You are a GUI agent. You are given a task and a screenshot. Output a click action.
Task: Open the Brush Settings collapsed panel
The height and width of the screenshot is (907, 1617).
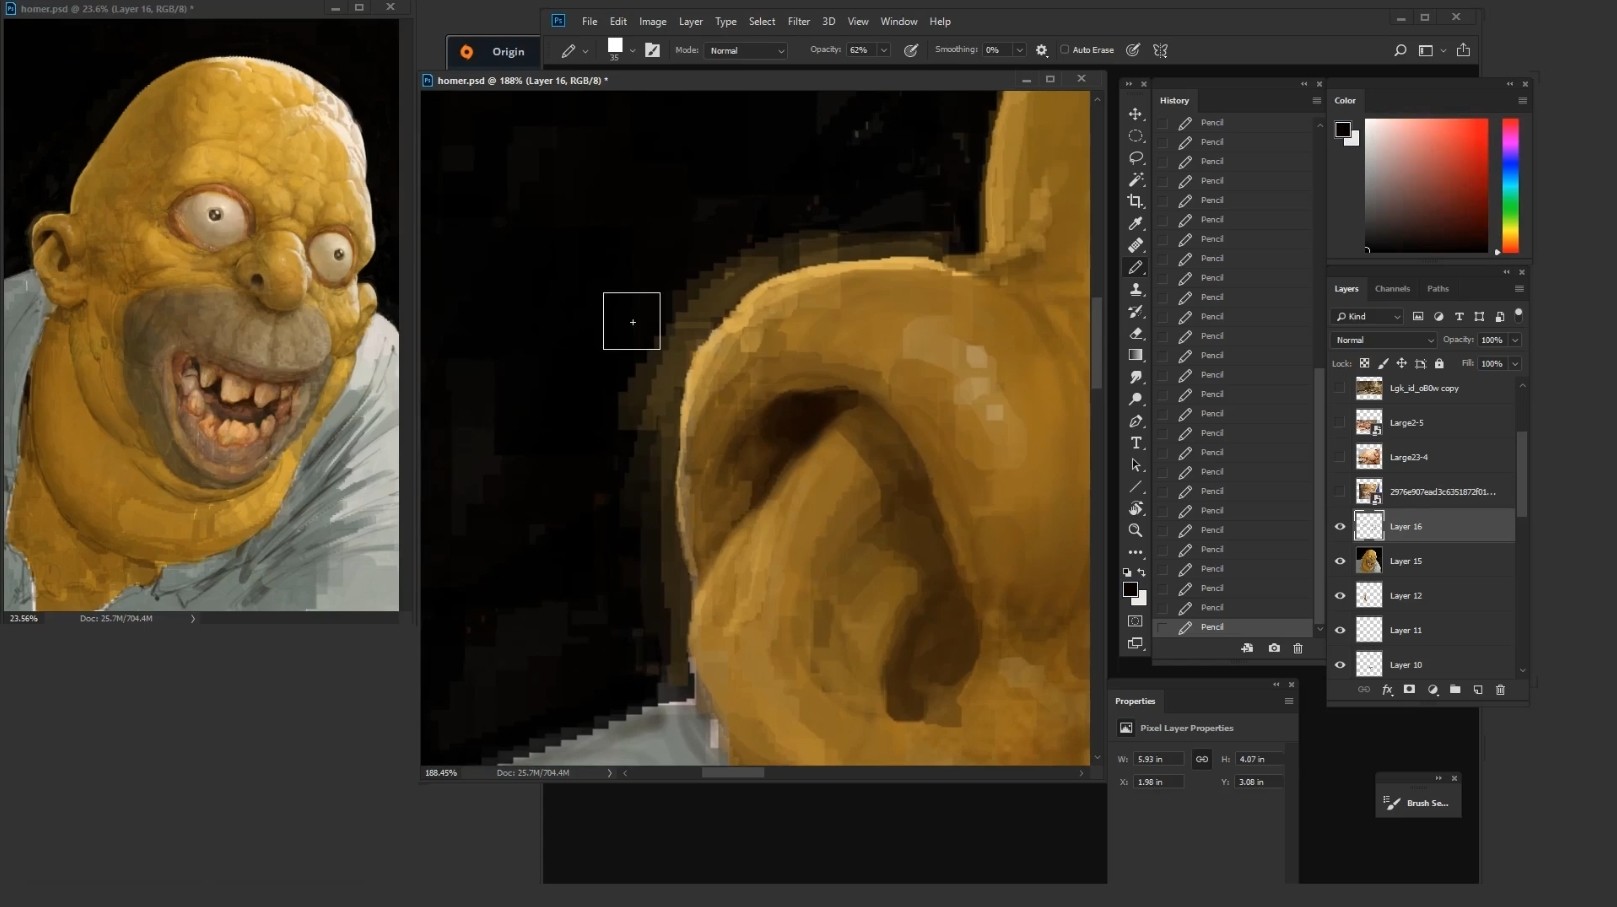click(x=1418, y=803)
